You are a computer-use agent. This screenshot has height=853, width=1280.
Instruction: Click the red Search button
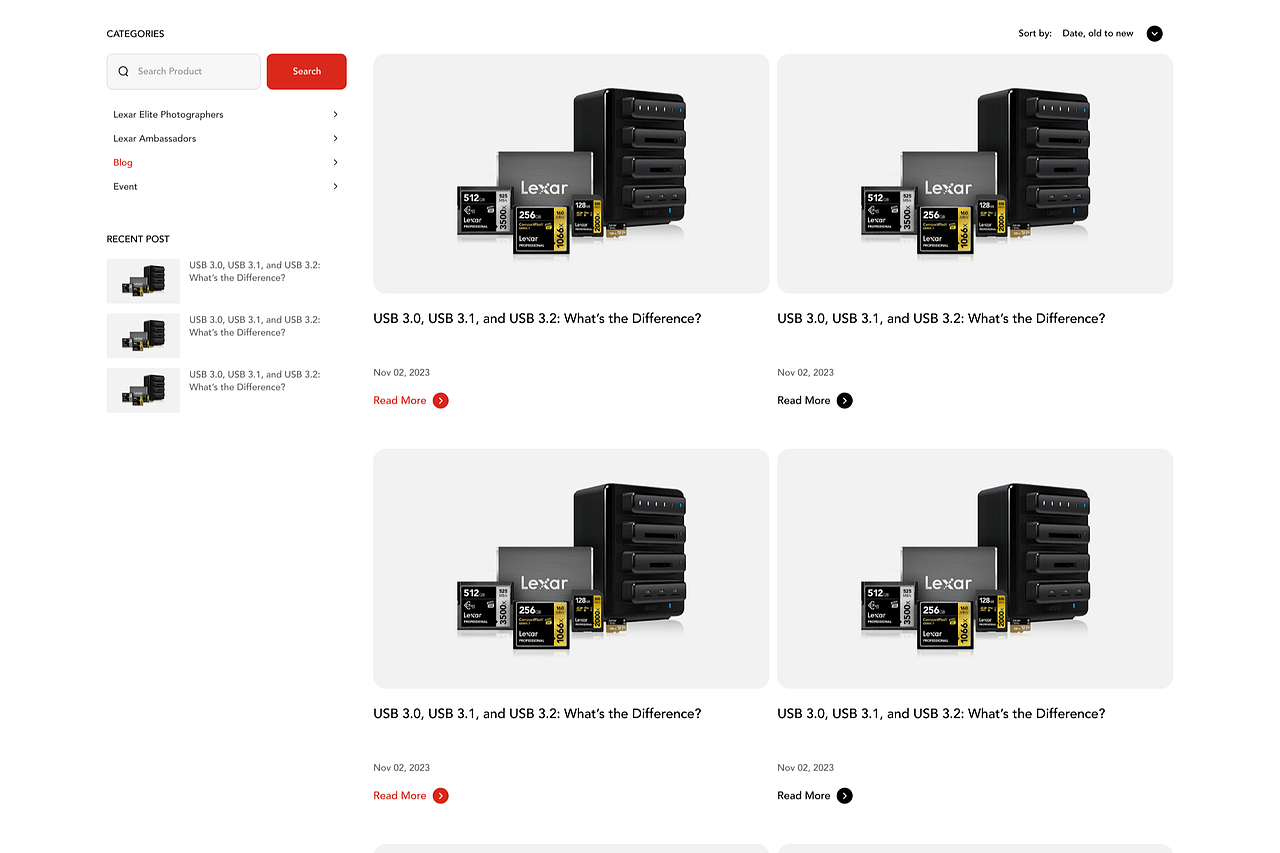pos(307,72)
